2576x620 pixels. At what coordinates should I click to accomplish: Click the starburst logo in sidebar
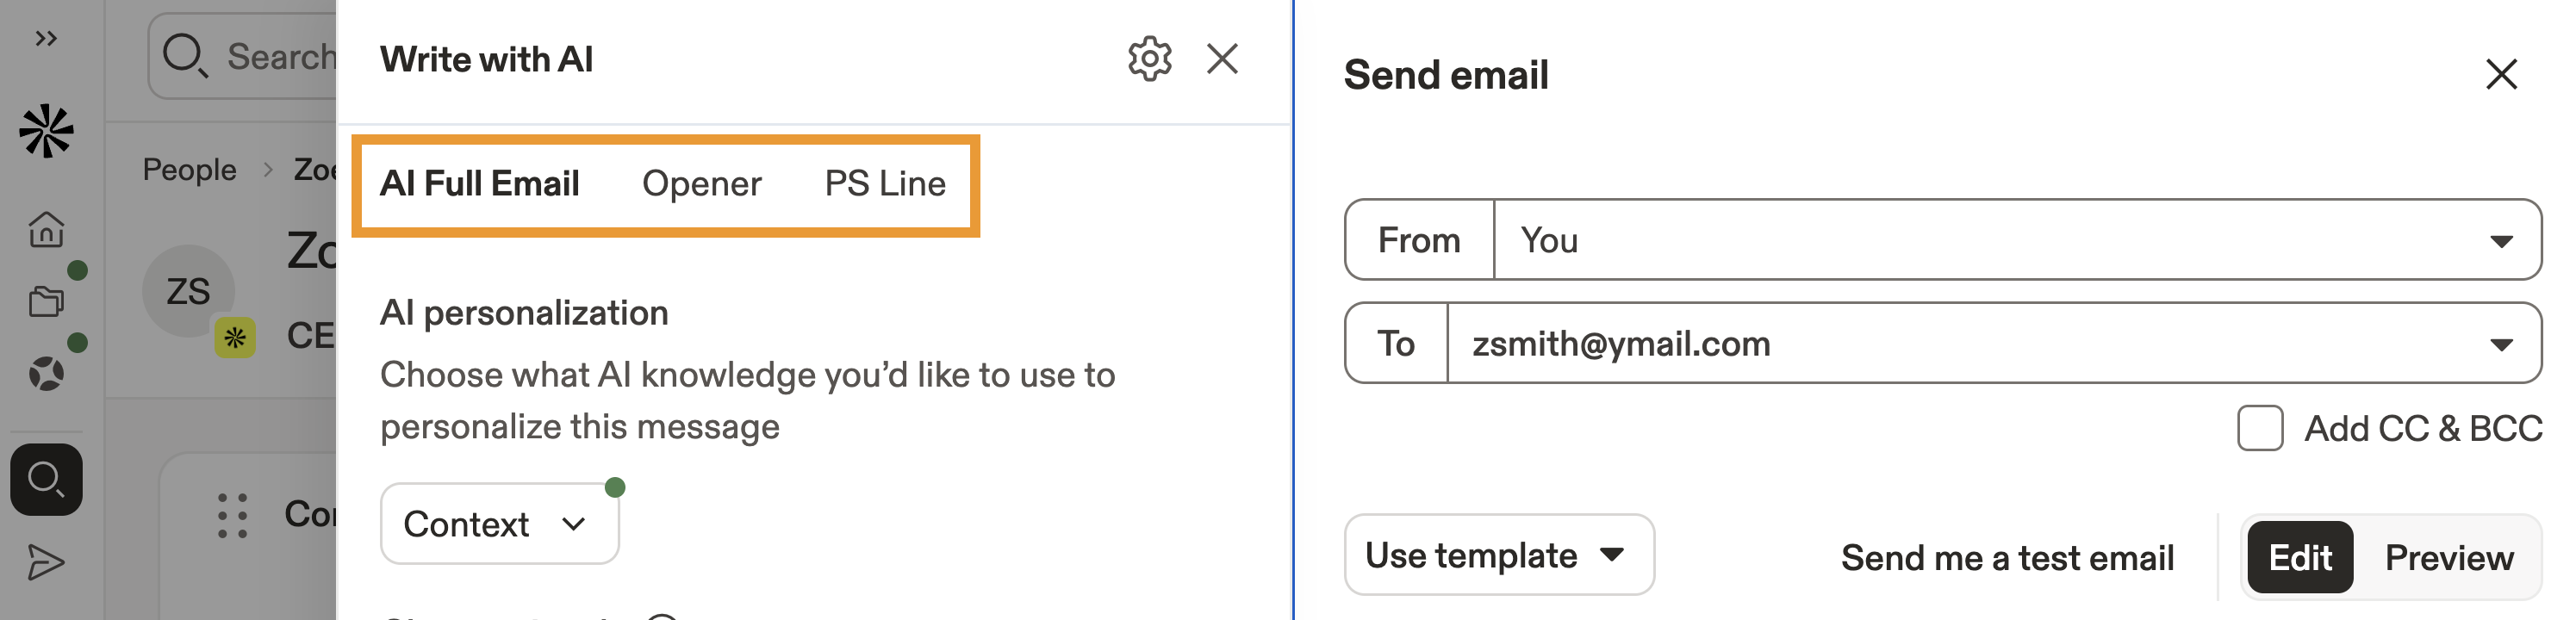coord(46,131)
